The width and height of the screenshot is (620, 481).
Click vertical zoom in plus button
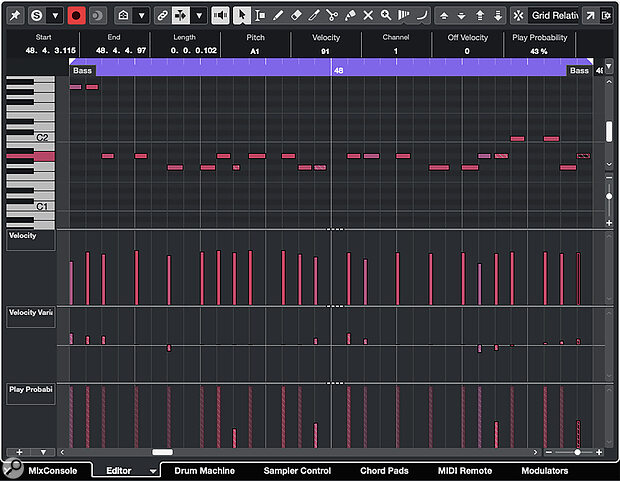(x=609, y=223)
